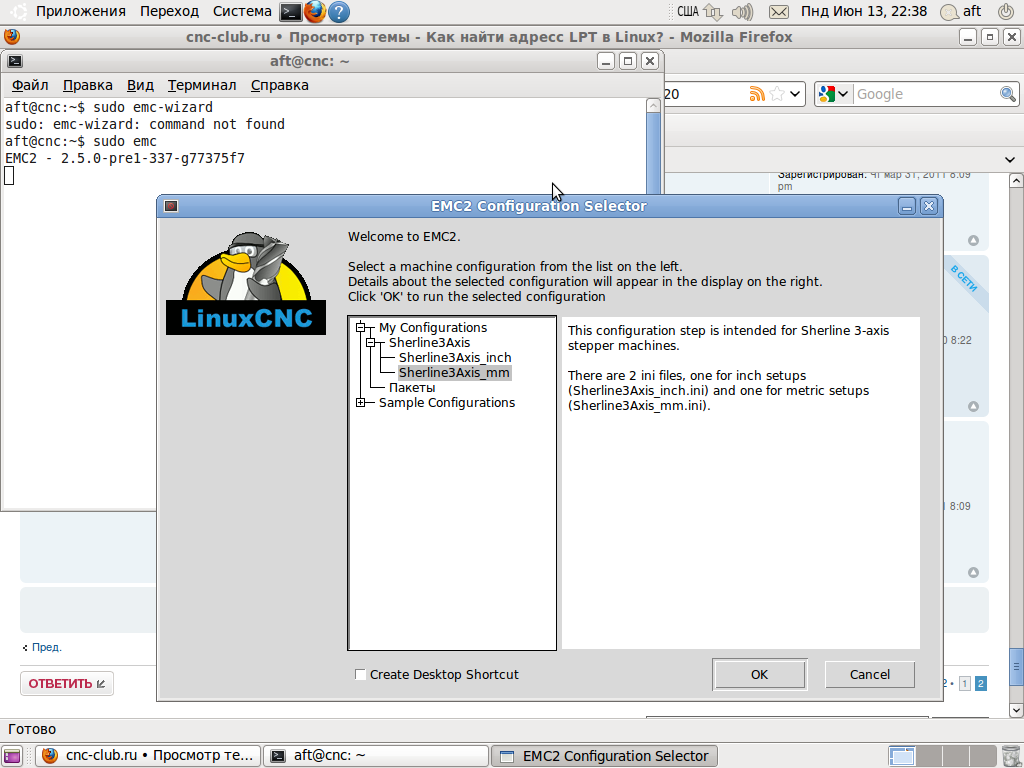Click Cancel in EMC2 Configuration Selector

click(x=870, y=674)
